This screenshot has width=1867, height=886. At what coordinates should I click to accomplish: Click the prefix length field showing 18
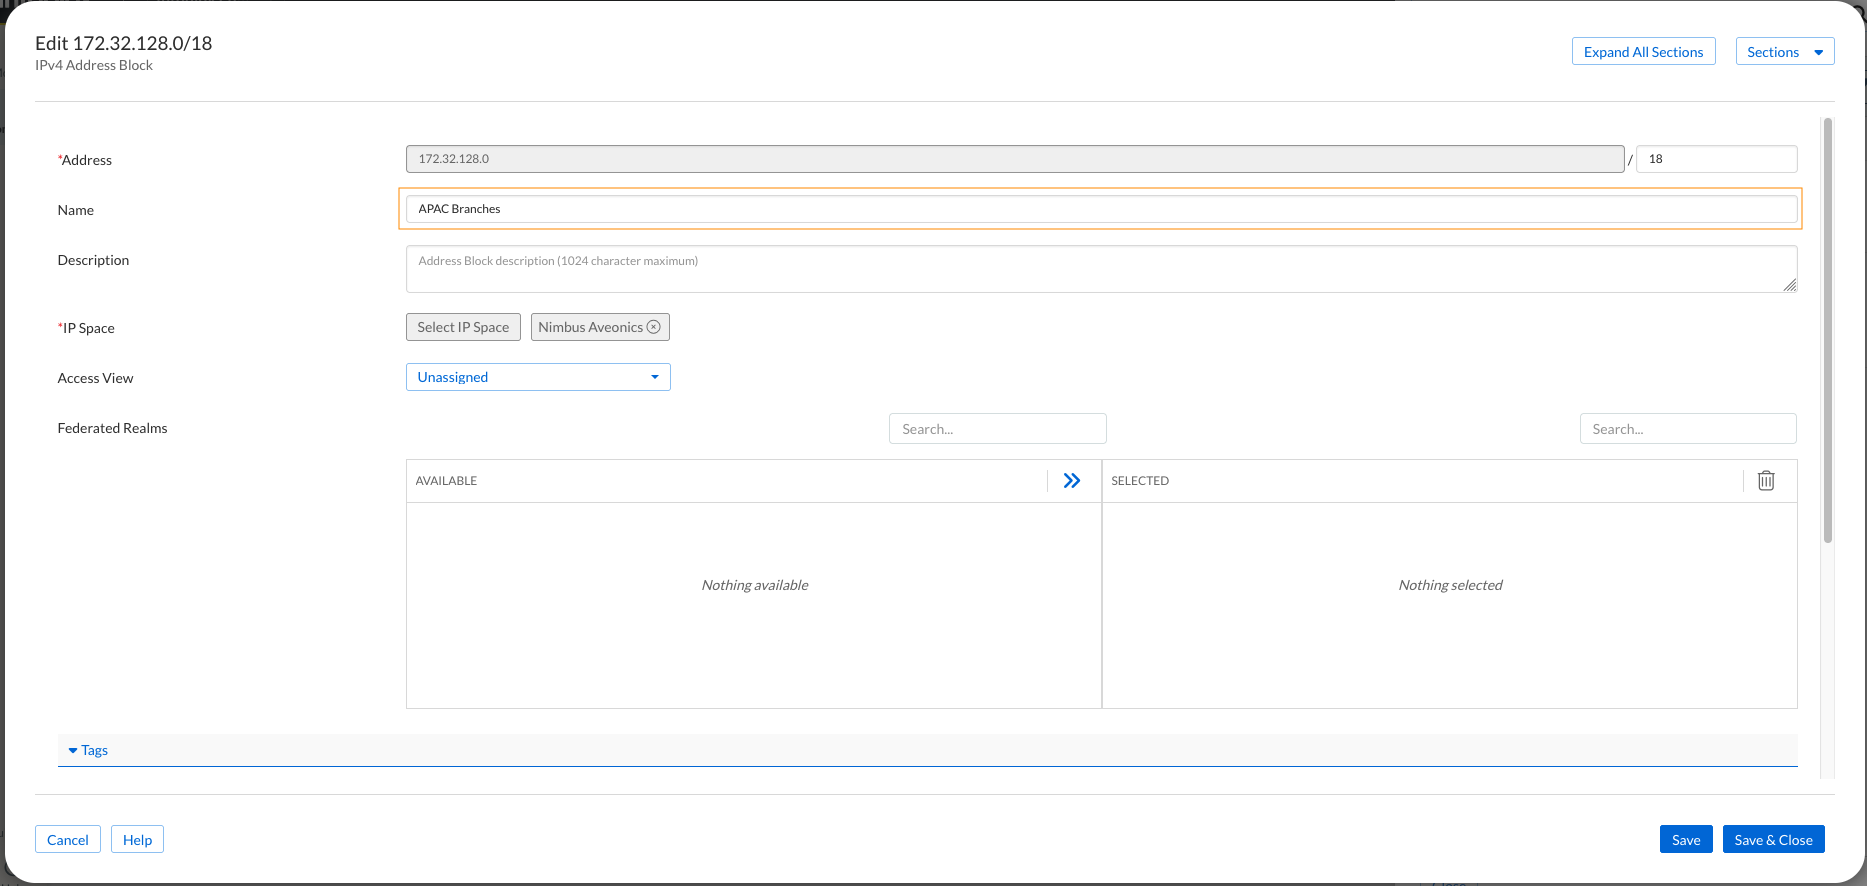(x=1716, y=159)
